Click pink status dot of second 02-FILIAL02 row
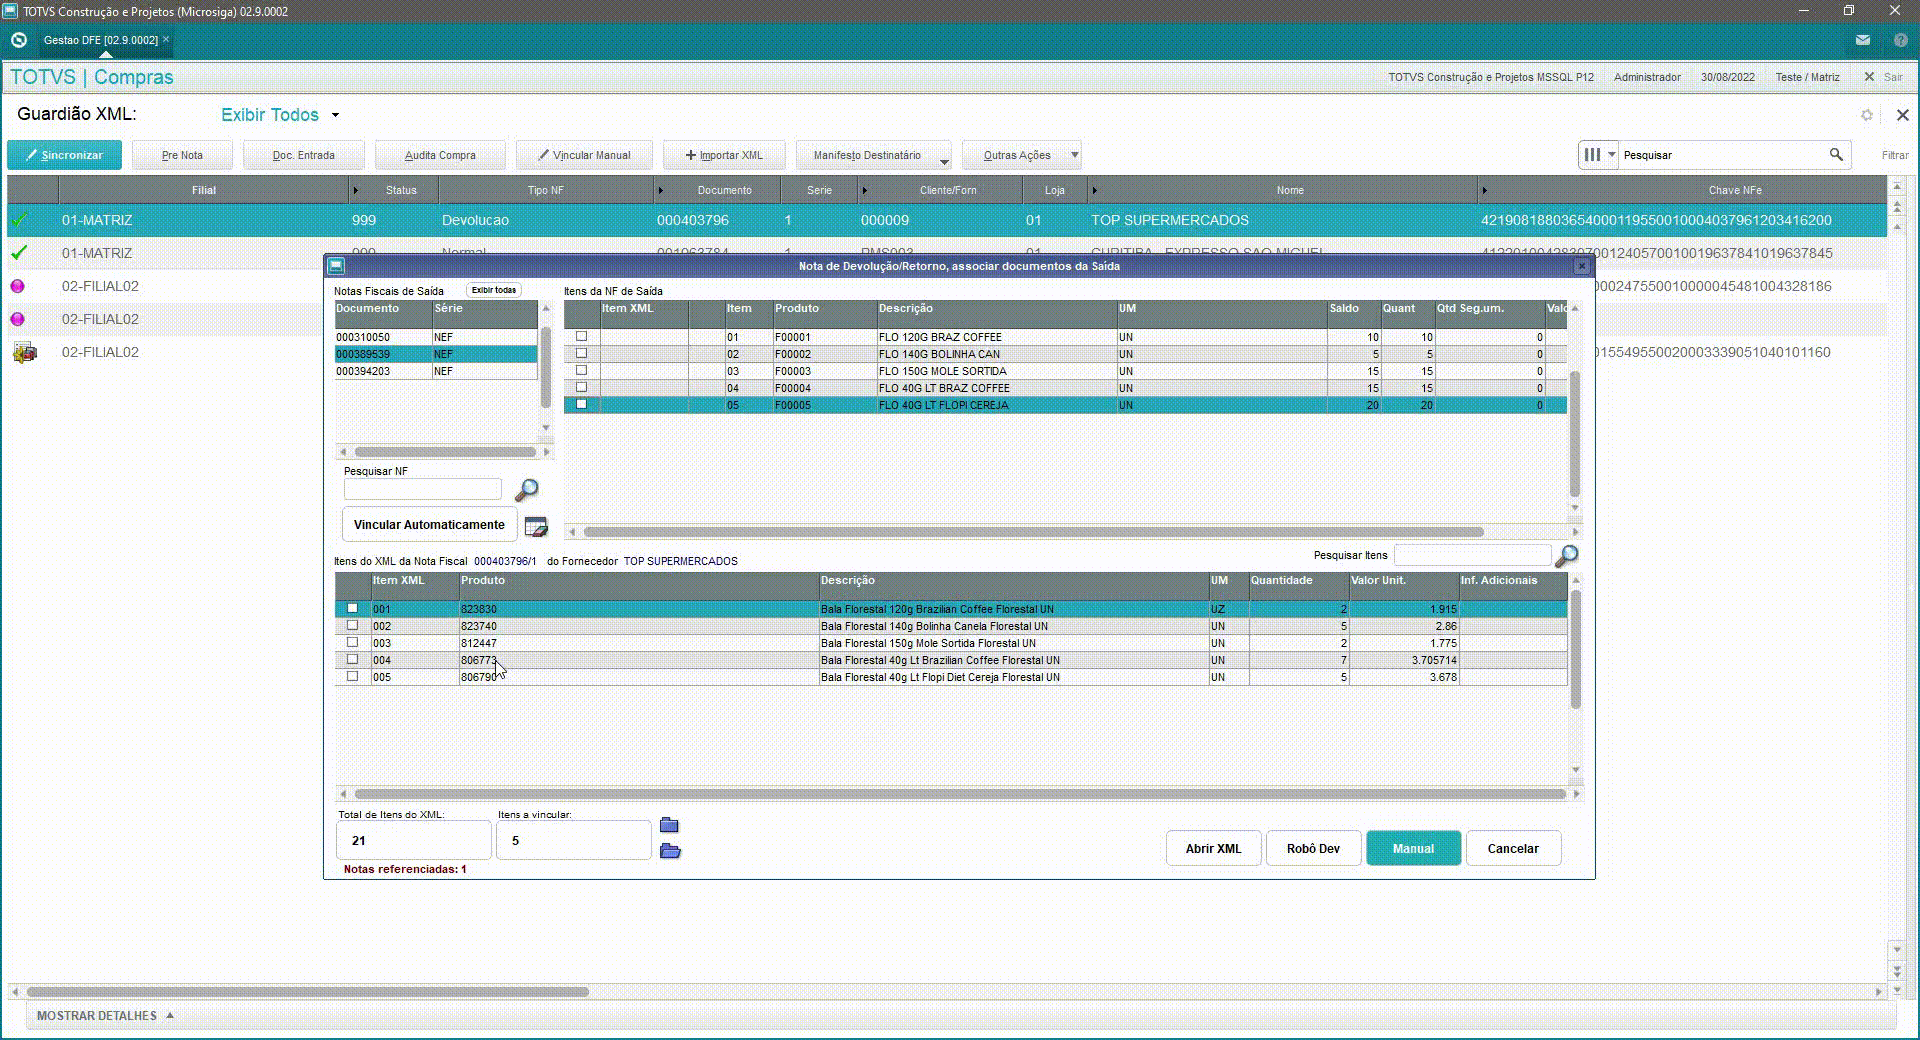Image resolution: width=1920 pixels, height=1040 pixels. click(17, 319)
